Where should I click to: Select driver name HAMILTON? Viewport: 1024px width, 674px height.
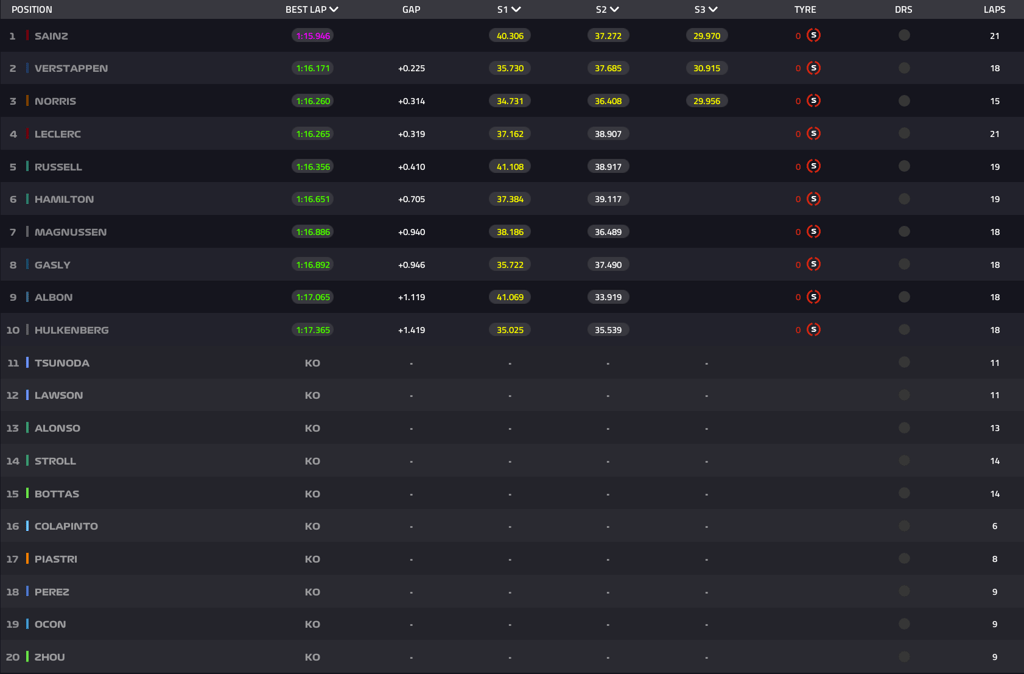click(x=64, y=199)
